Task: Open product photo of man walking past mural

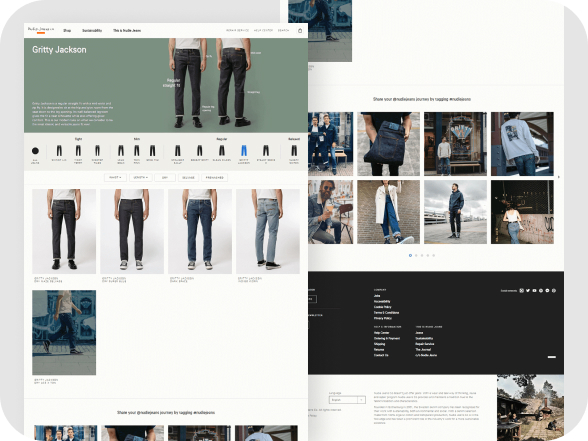Action: (64, 333)
